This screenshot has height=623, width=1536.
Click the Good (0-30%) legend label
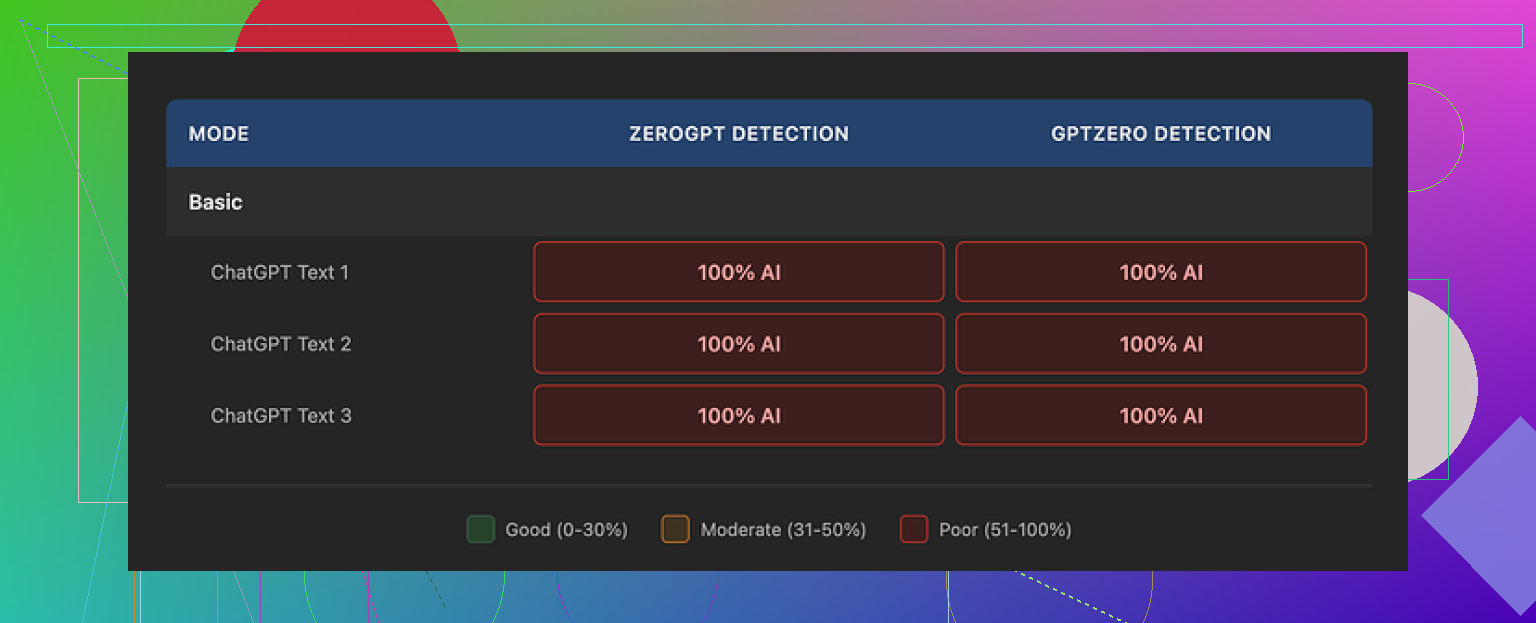[x=566, y=530]
